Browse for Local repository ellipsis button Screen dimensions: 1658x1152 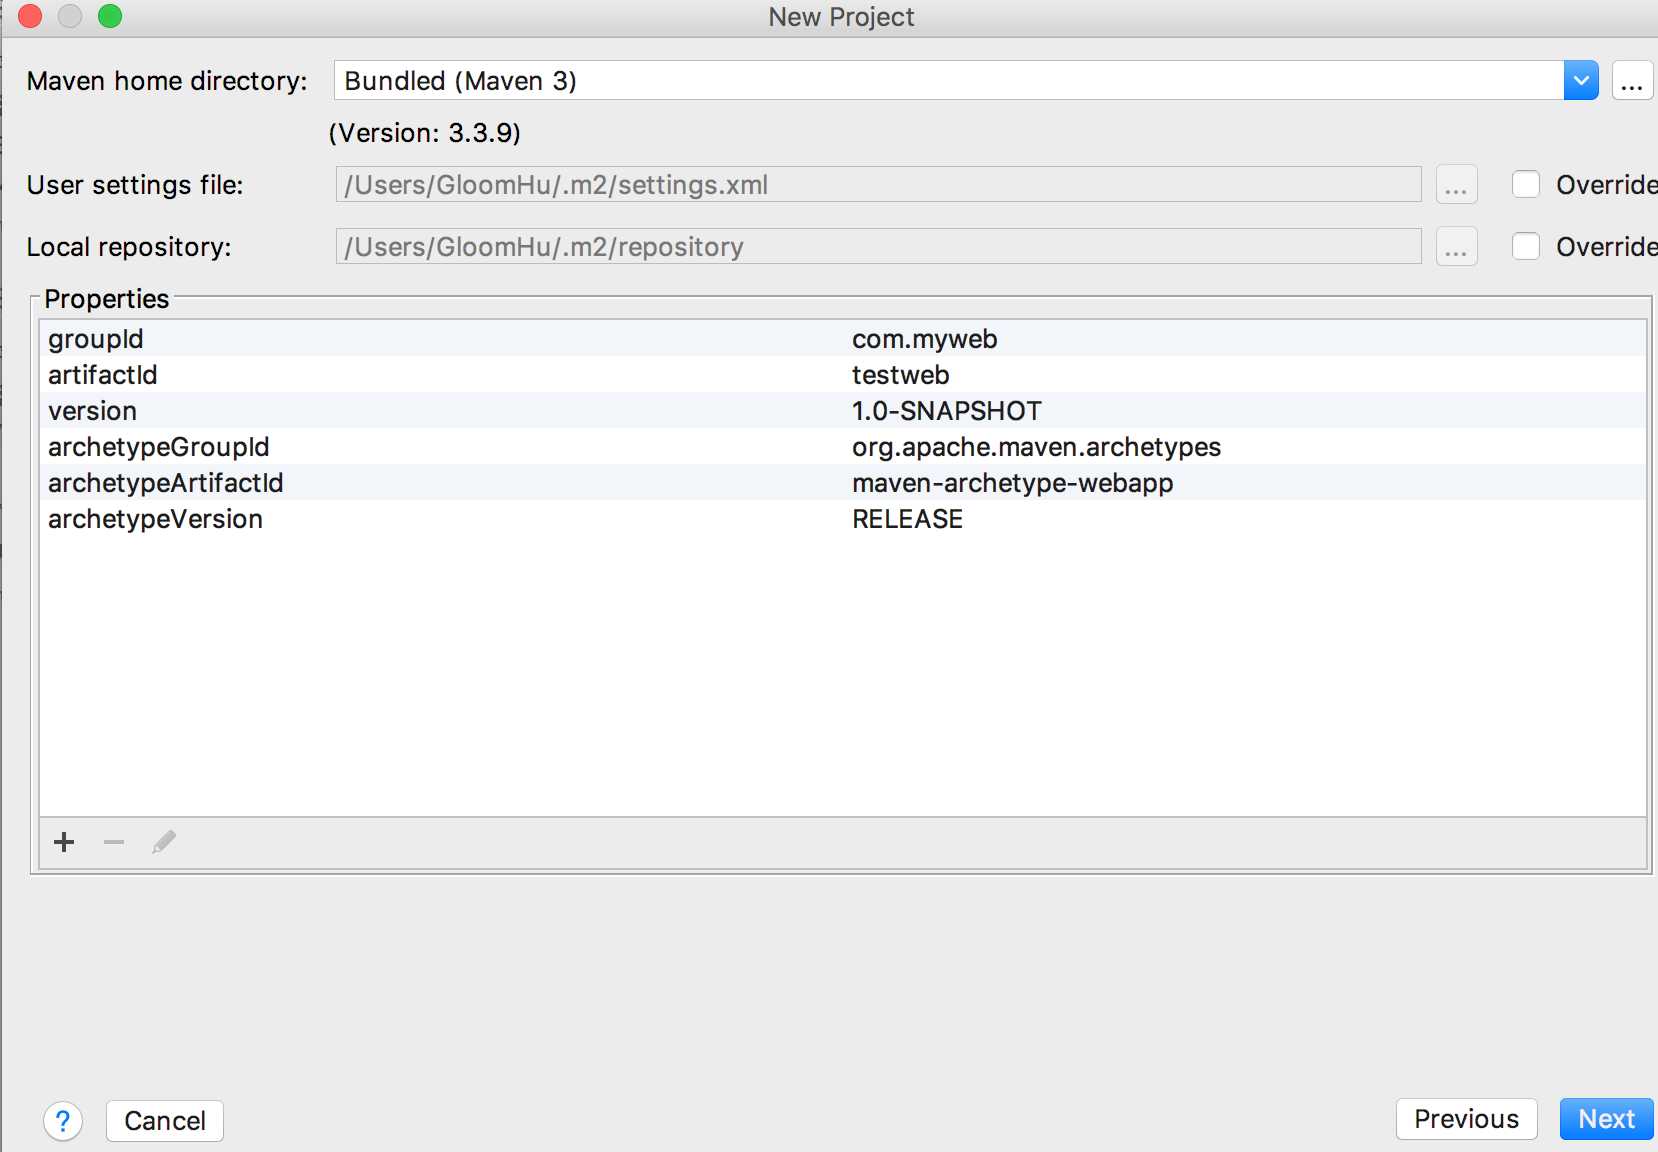[x=1456, y=247]
